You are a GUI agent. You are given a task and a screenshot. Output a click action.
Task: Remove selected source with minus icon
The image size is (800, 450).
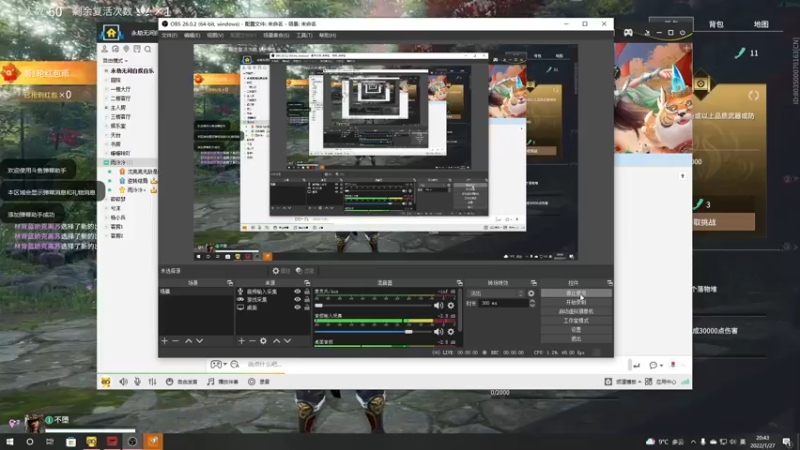point(252,340)
